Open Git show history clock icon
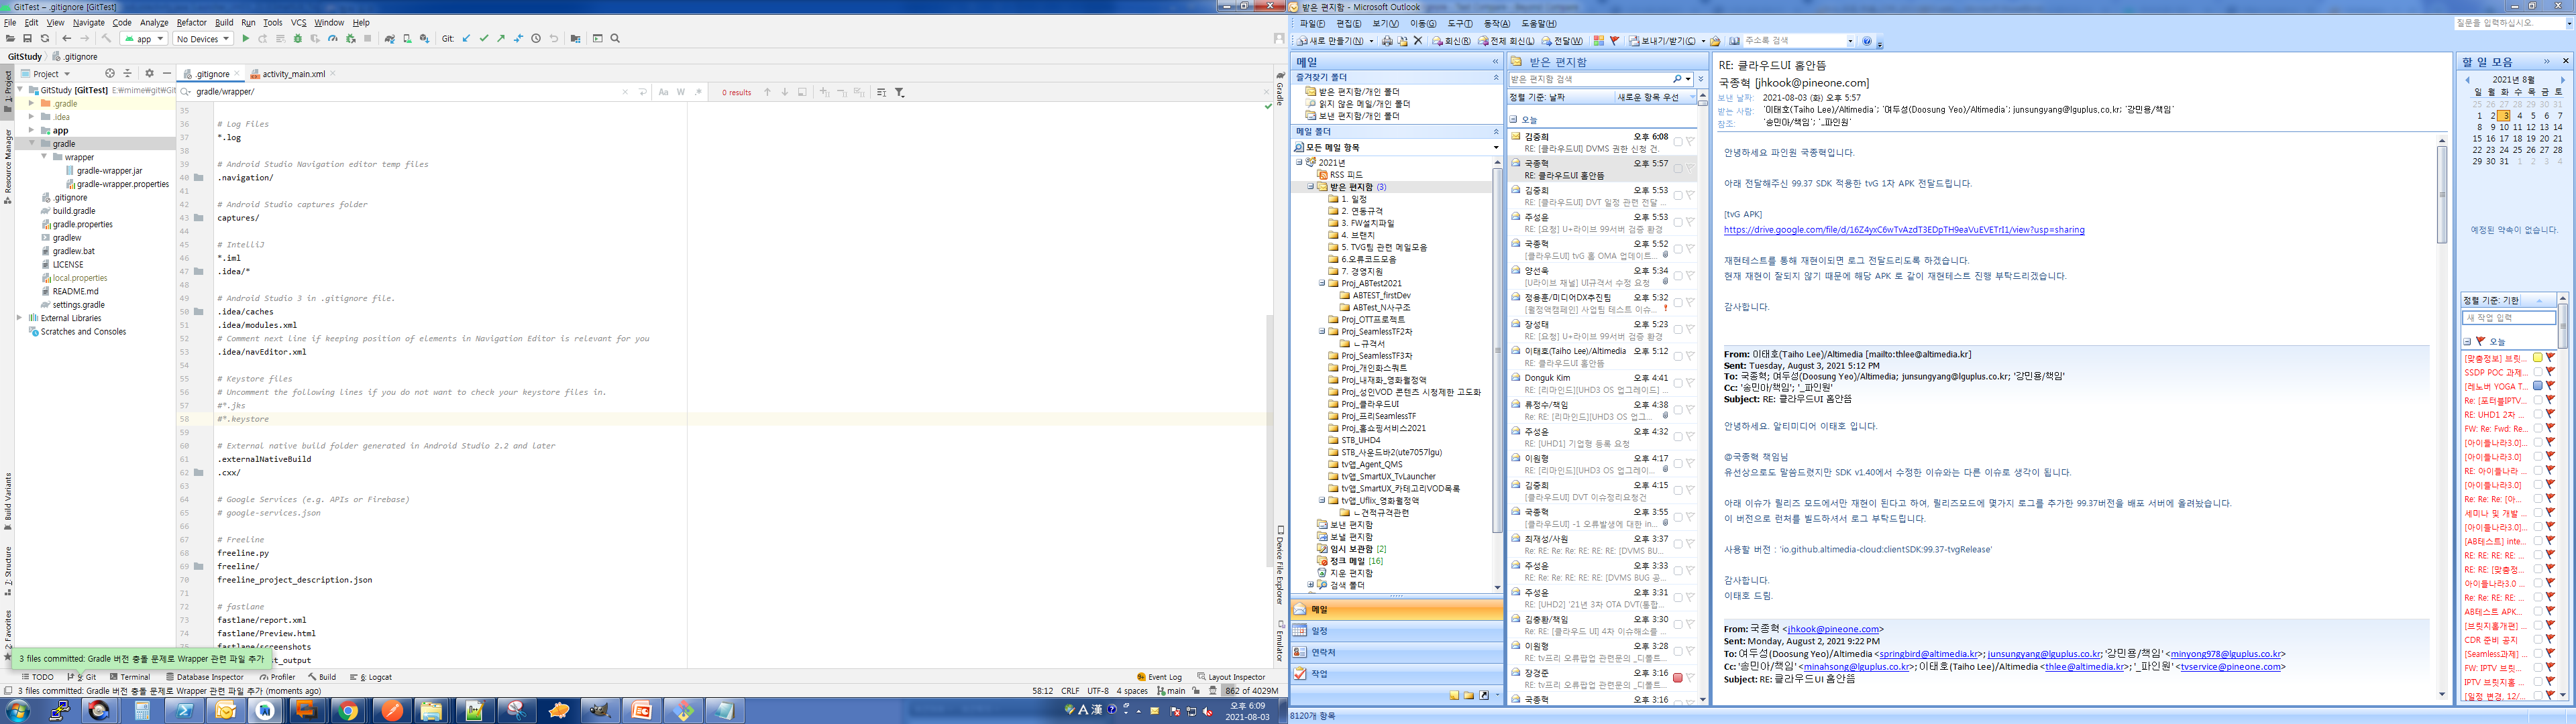Viewport: 2576px width, 724px height. pyautogui.click(x=536, y=39)
